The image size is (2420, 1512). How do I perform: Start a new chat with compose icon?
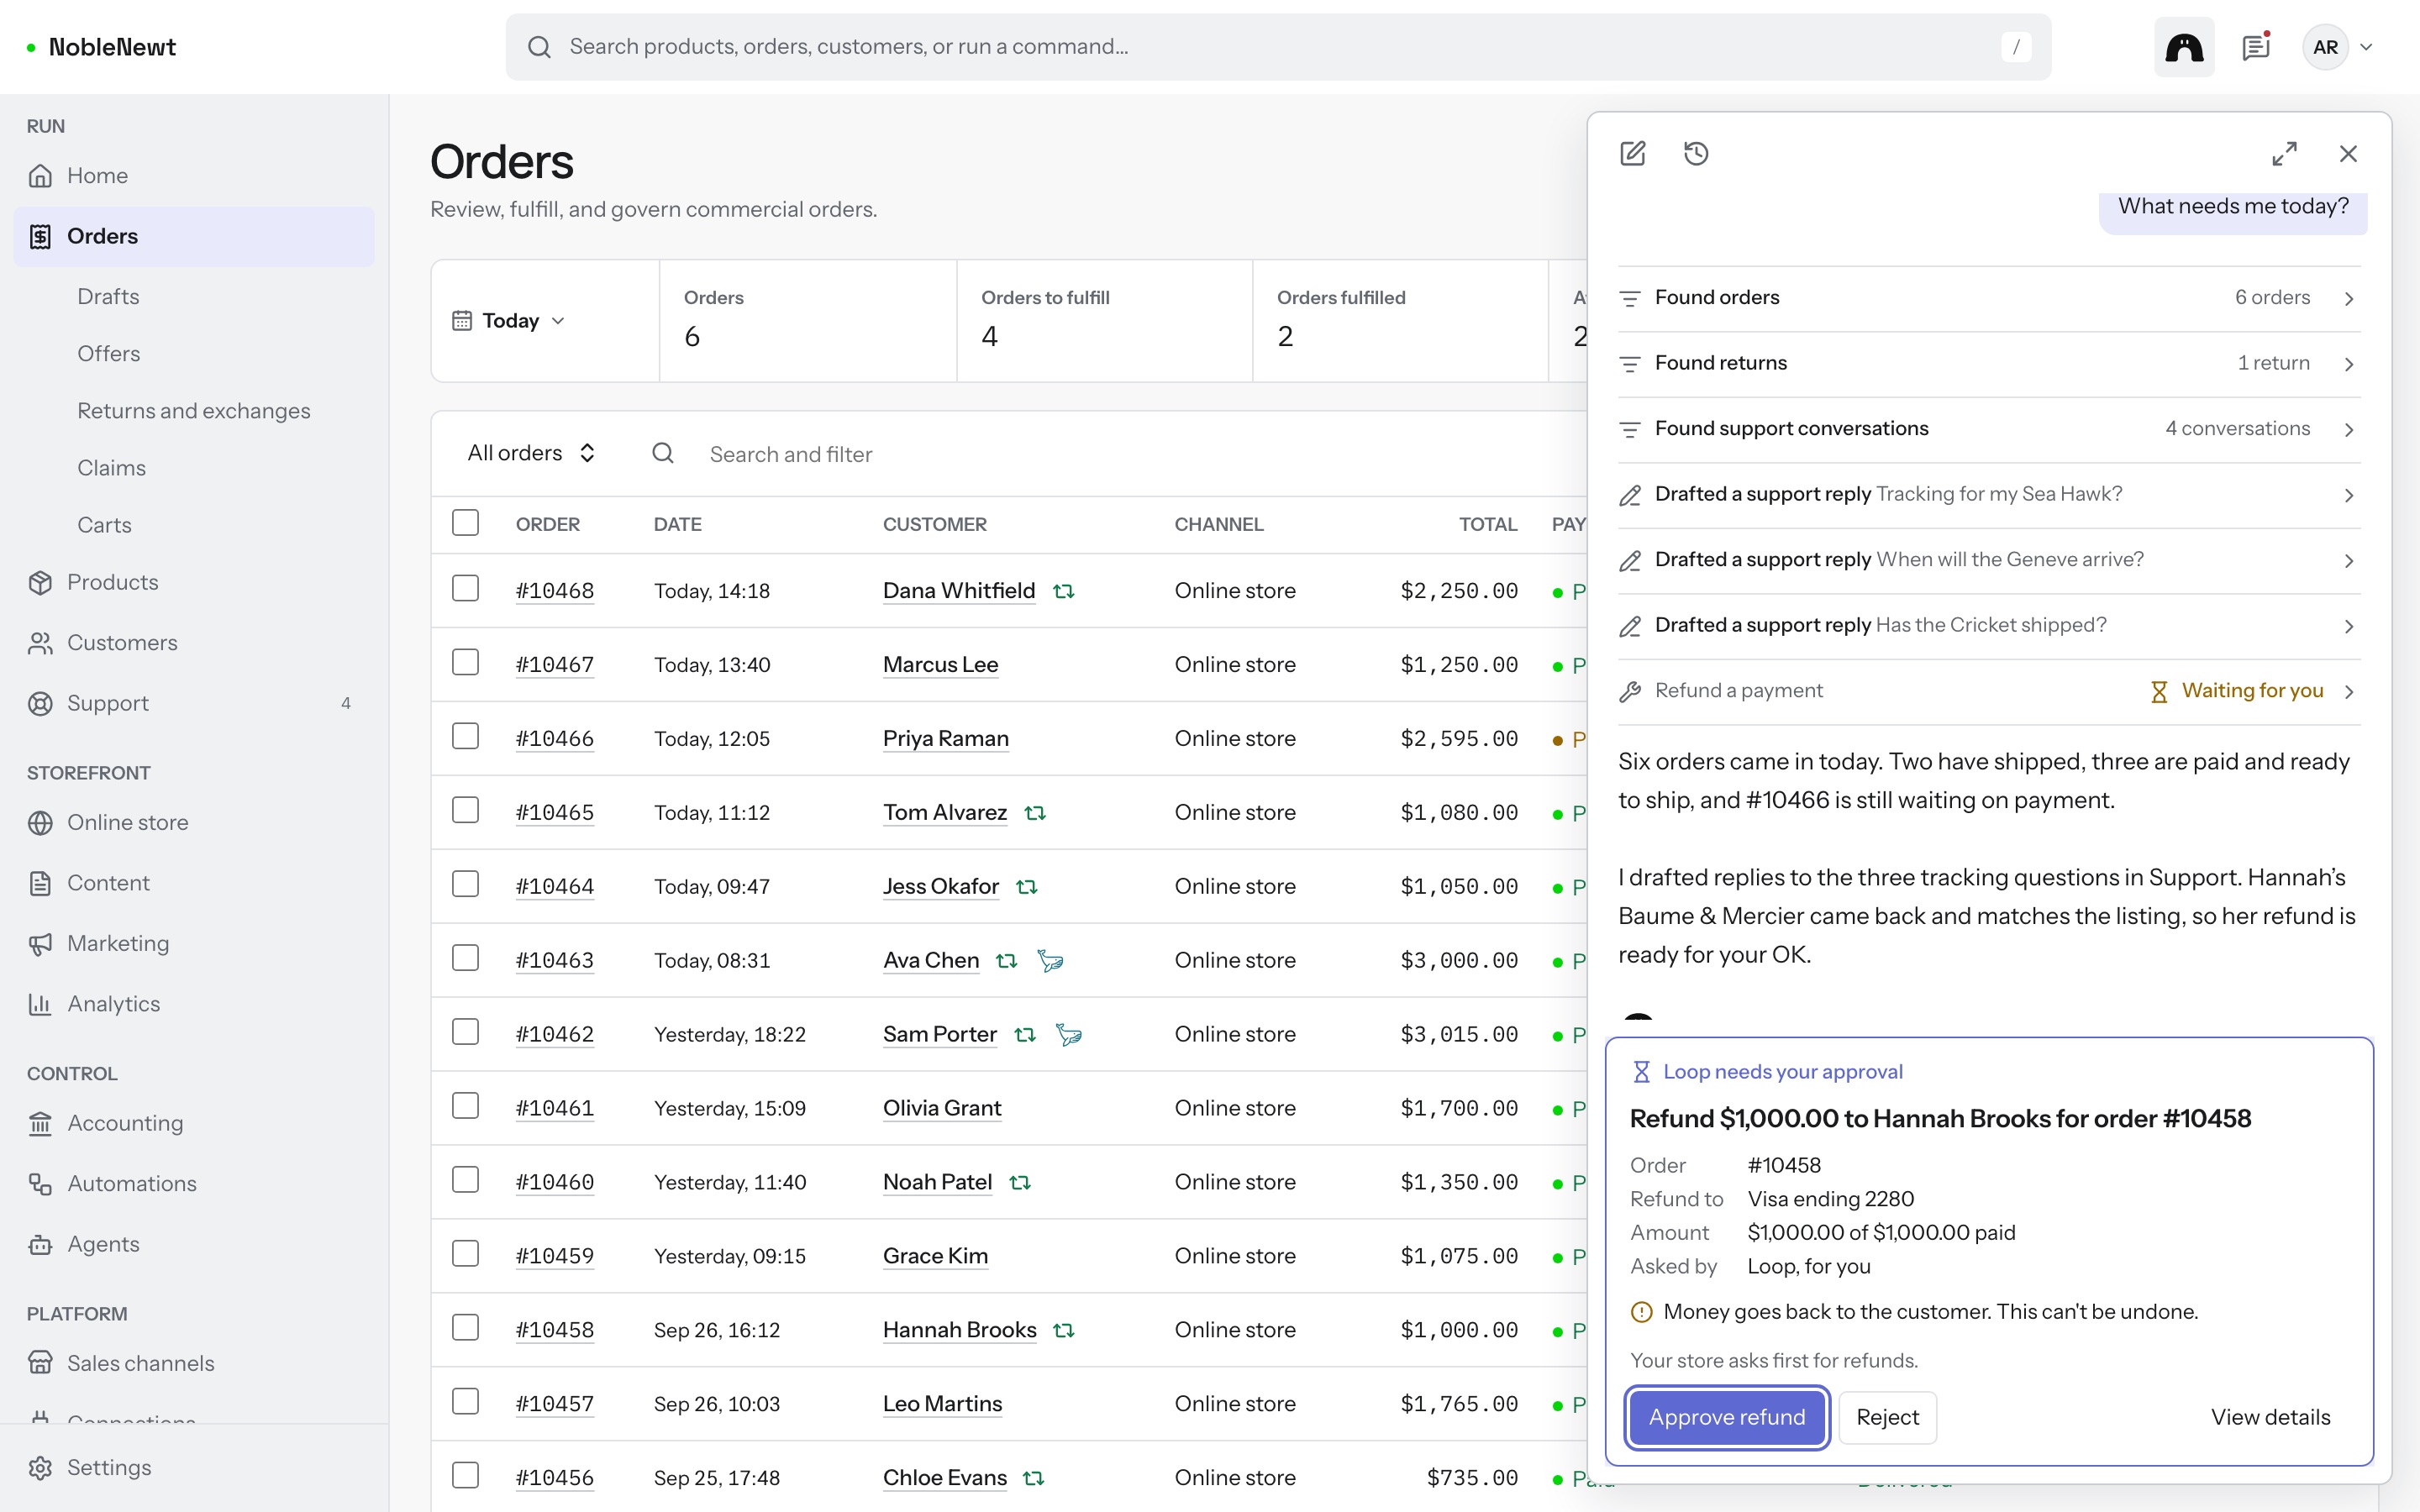click(1632, 154)
